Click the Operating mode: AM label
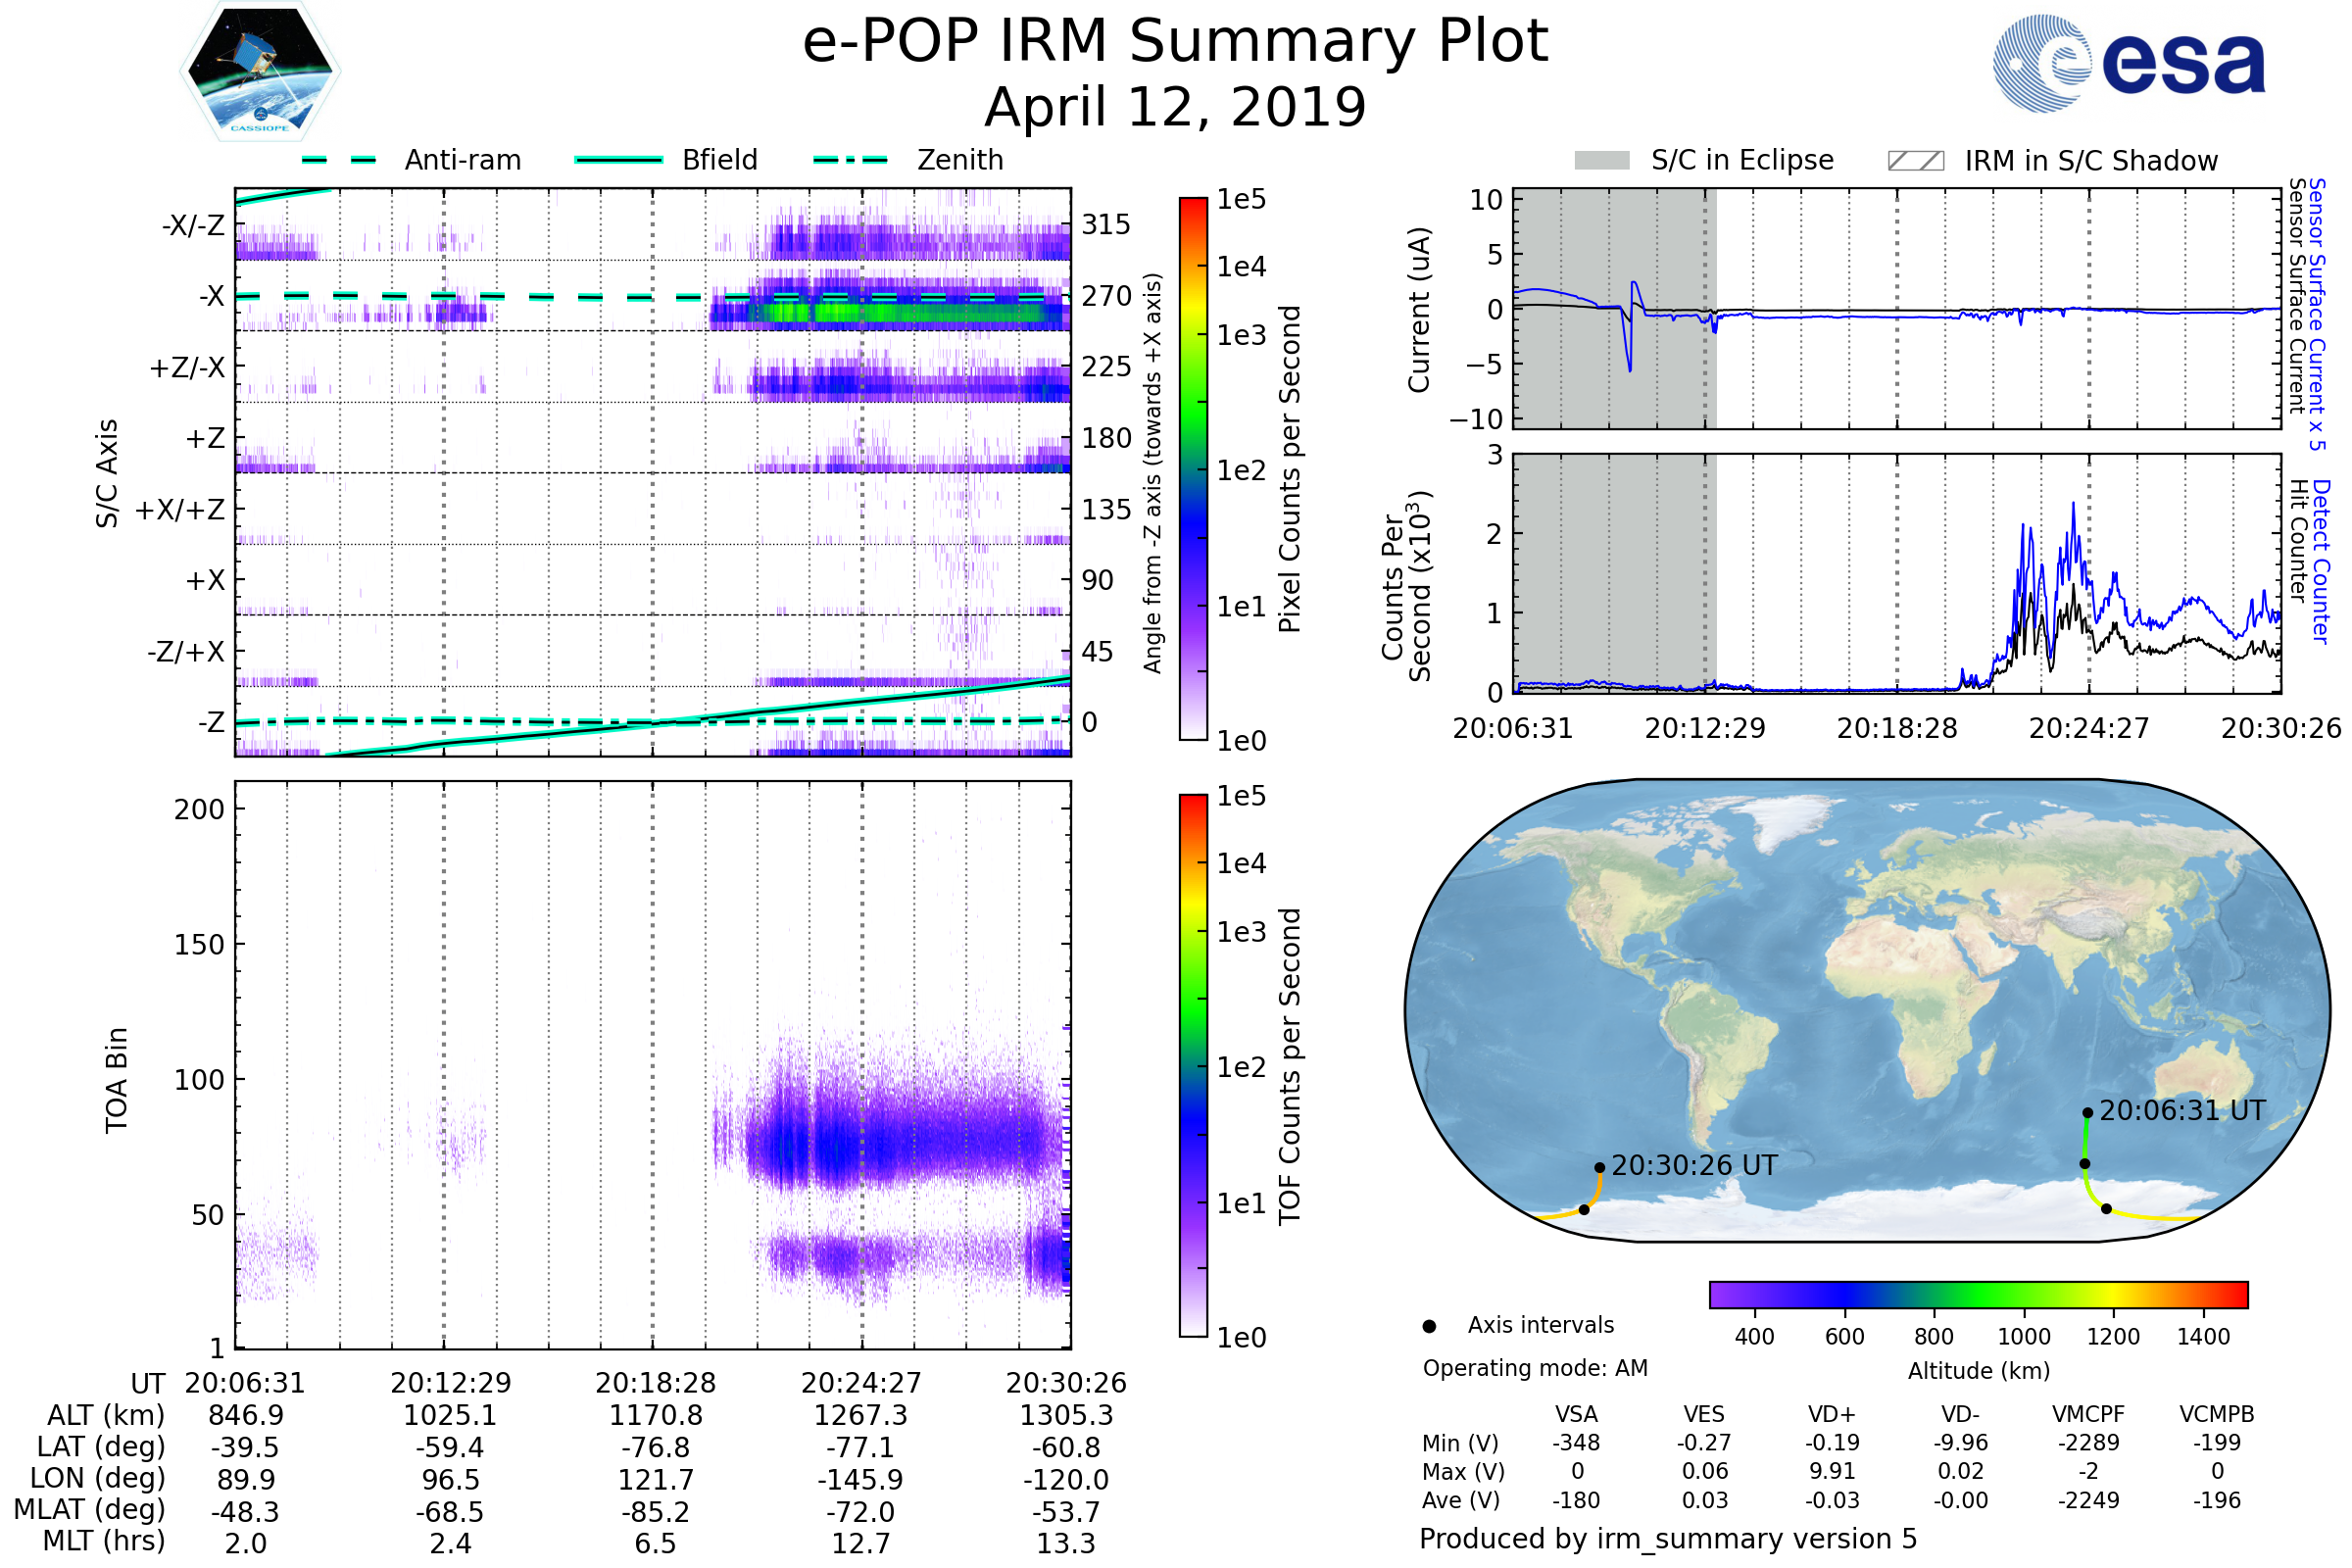Viewport: 2352px width, 1568px height. (1535, 1368)
